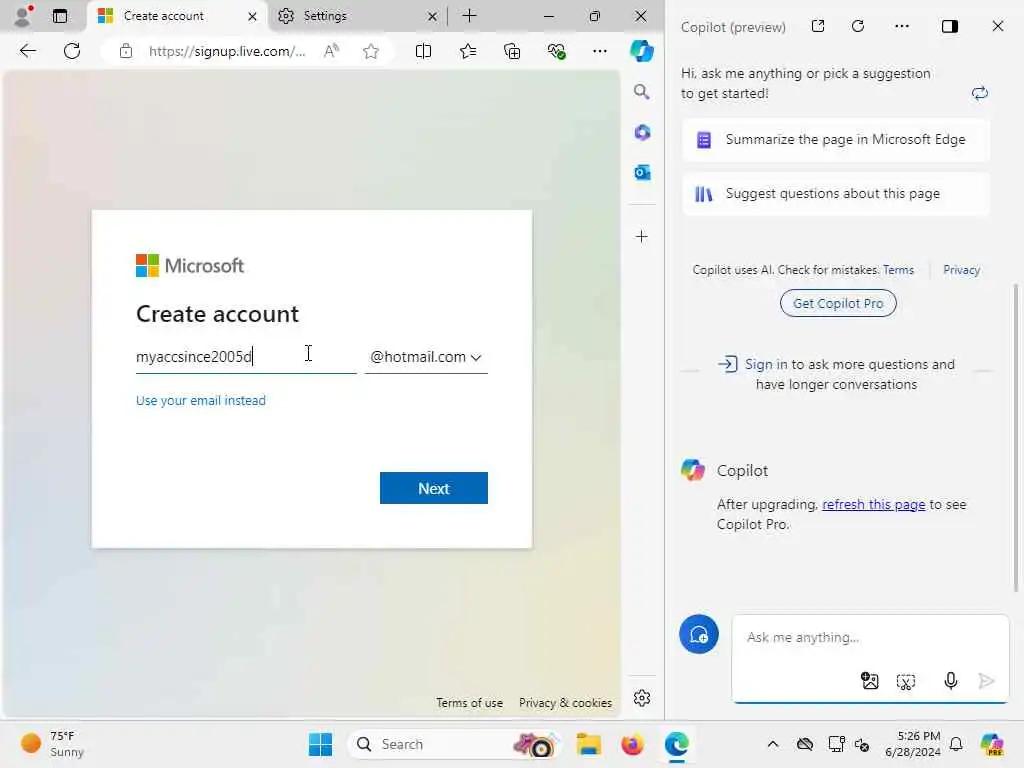Close the Create account tab
This screenshot has height=768, width=1024.
pos(253,16)
